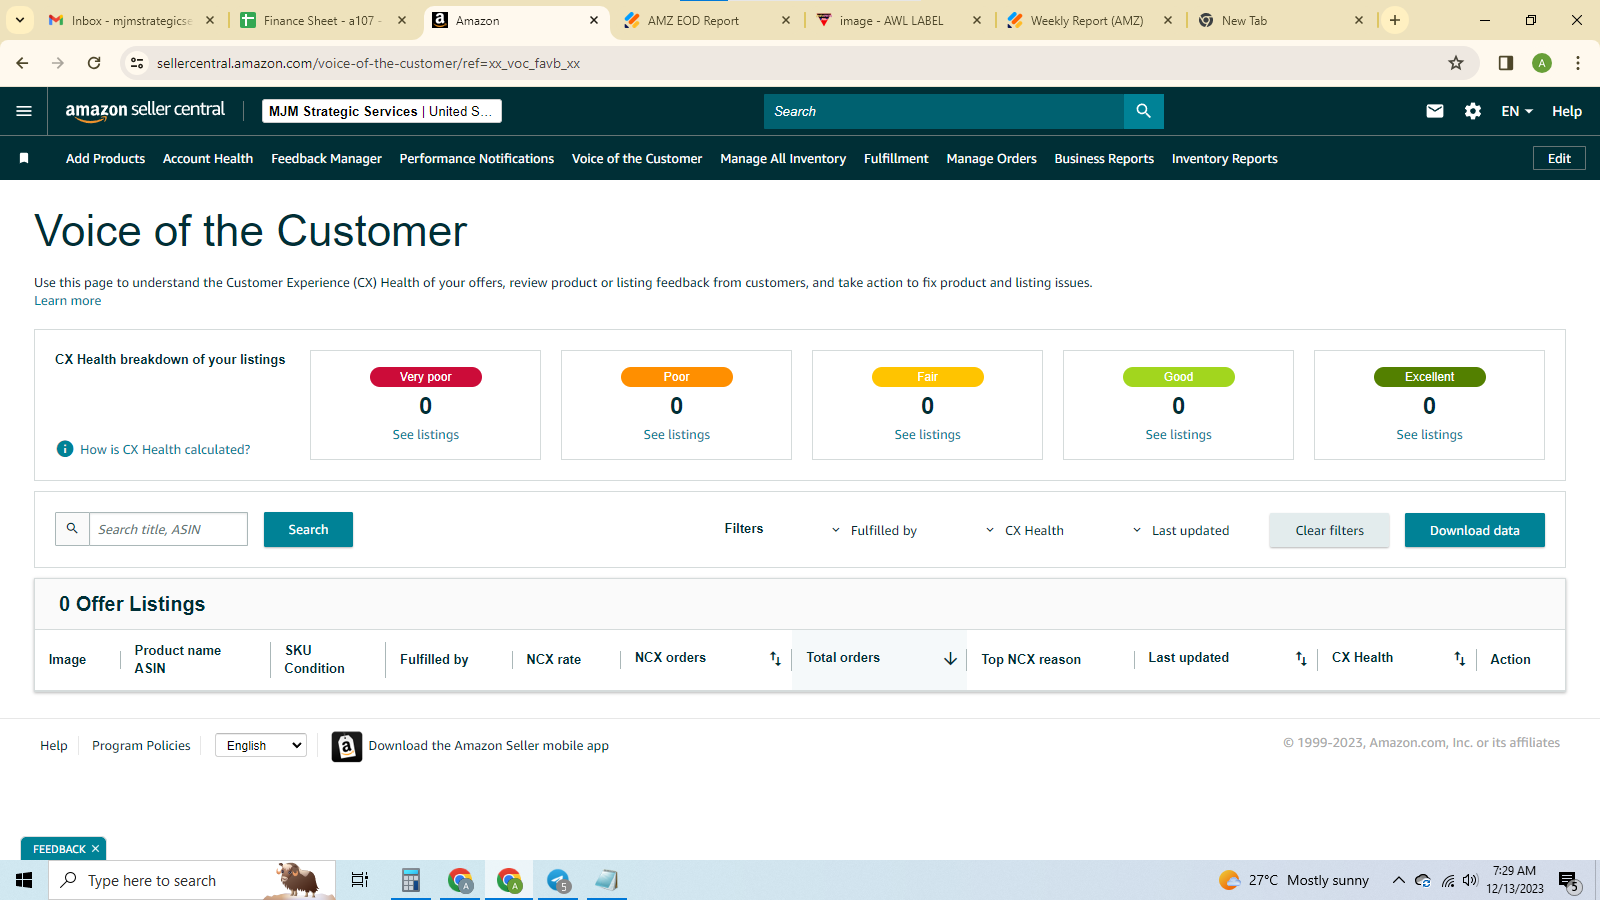Open the Chrome profile avatar
Viewport: 1600px width, 900px height.
click(1542, 63)
